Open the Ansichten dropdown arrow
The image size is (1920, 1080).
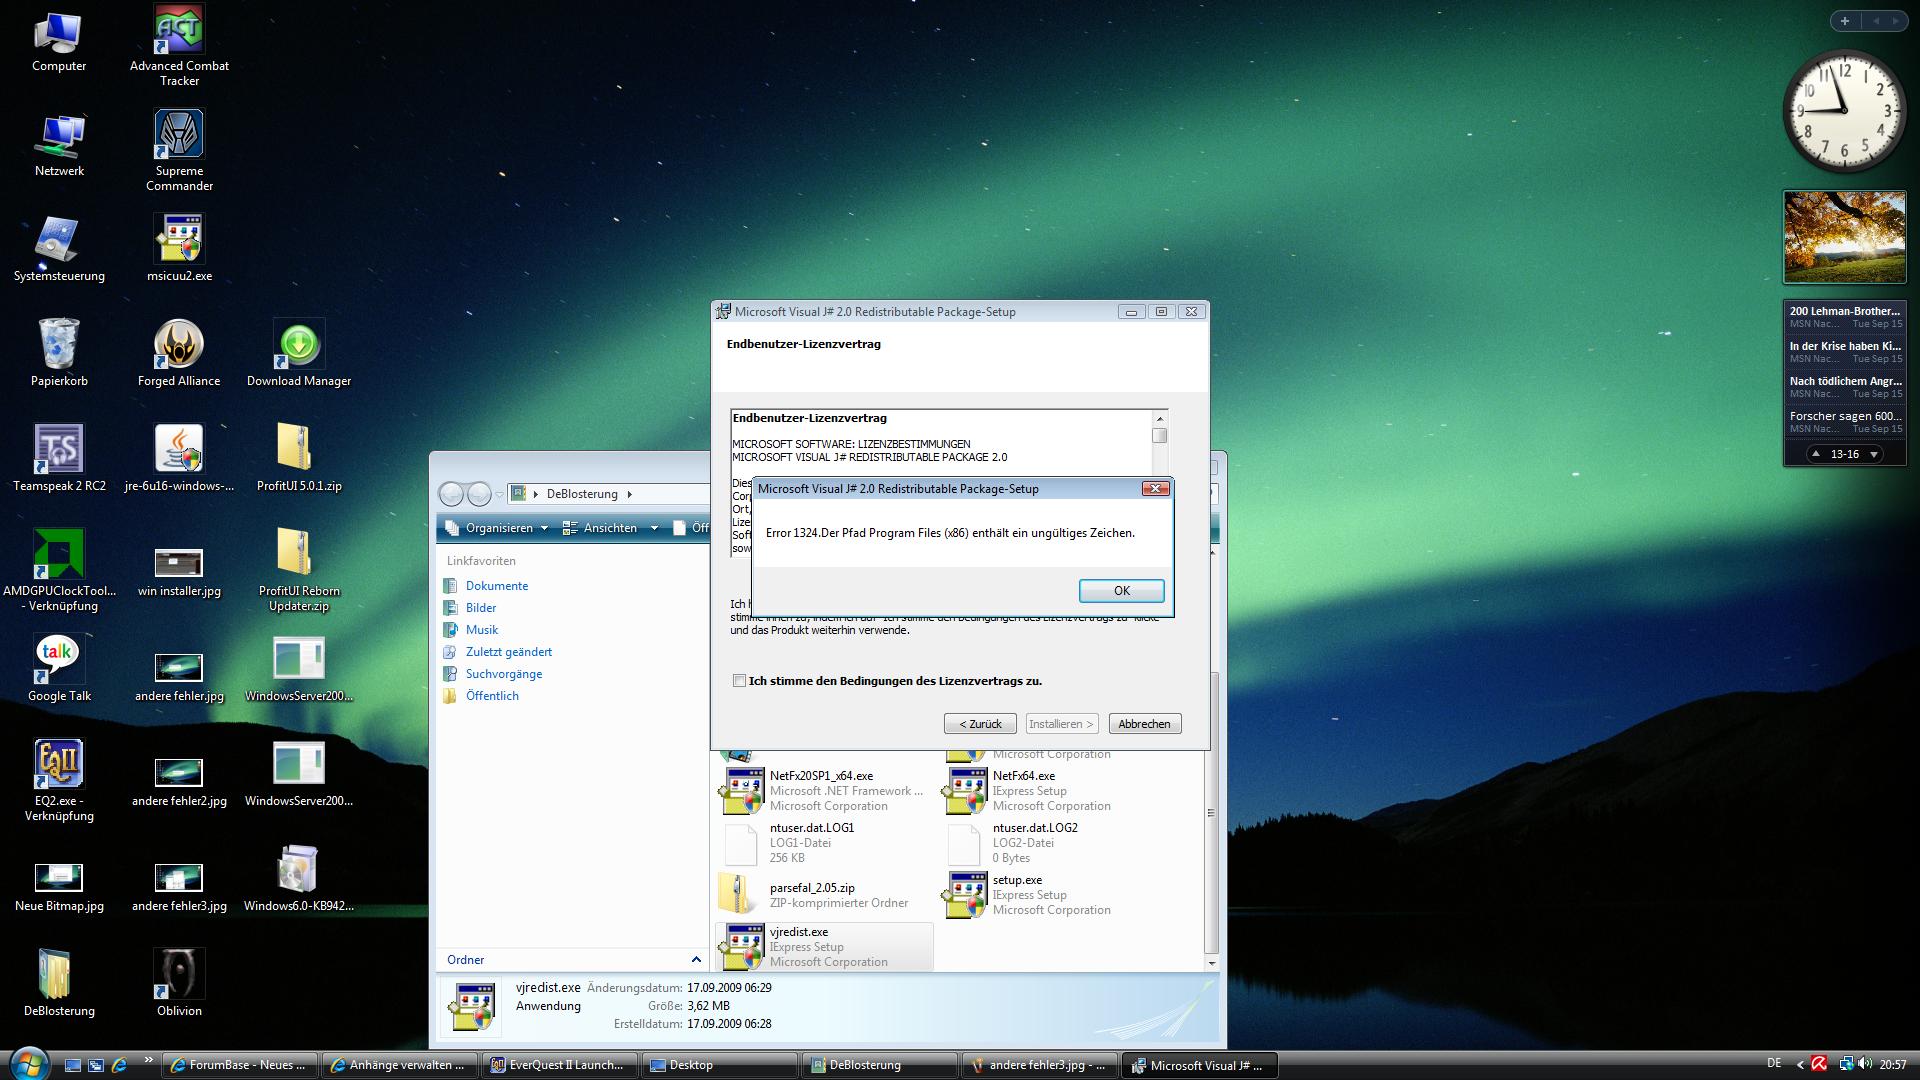click(654, 528)
